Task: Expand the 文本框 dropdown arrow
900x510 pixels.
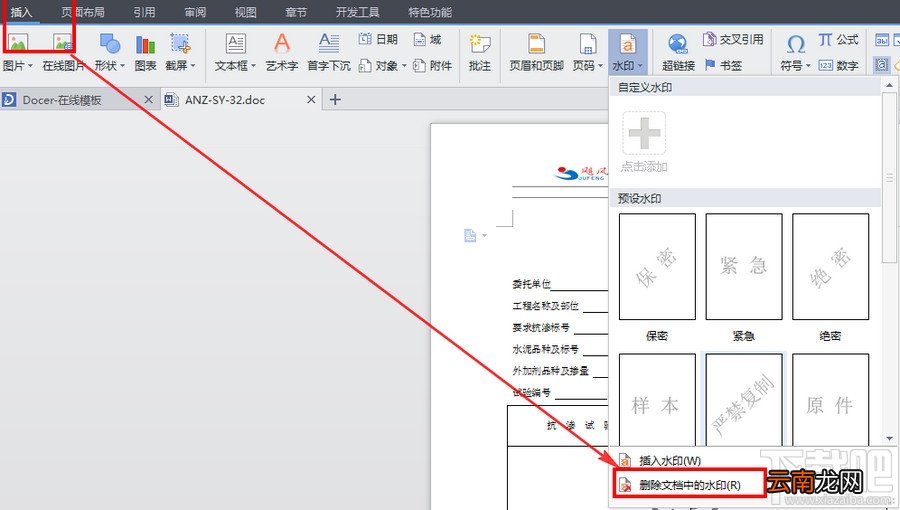Action: point(253,65)
